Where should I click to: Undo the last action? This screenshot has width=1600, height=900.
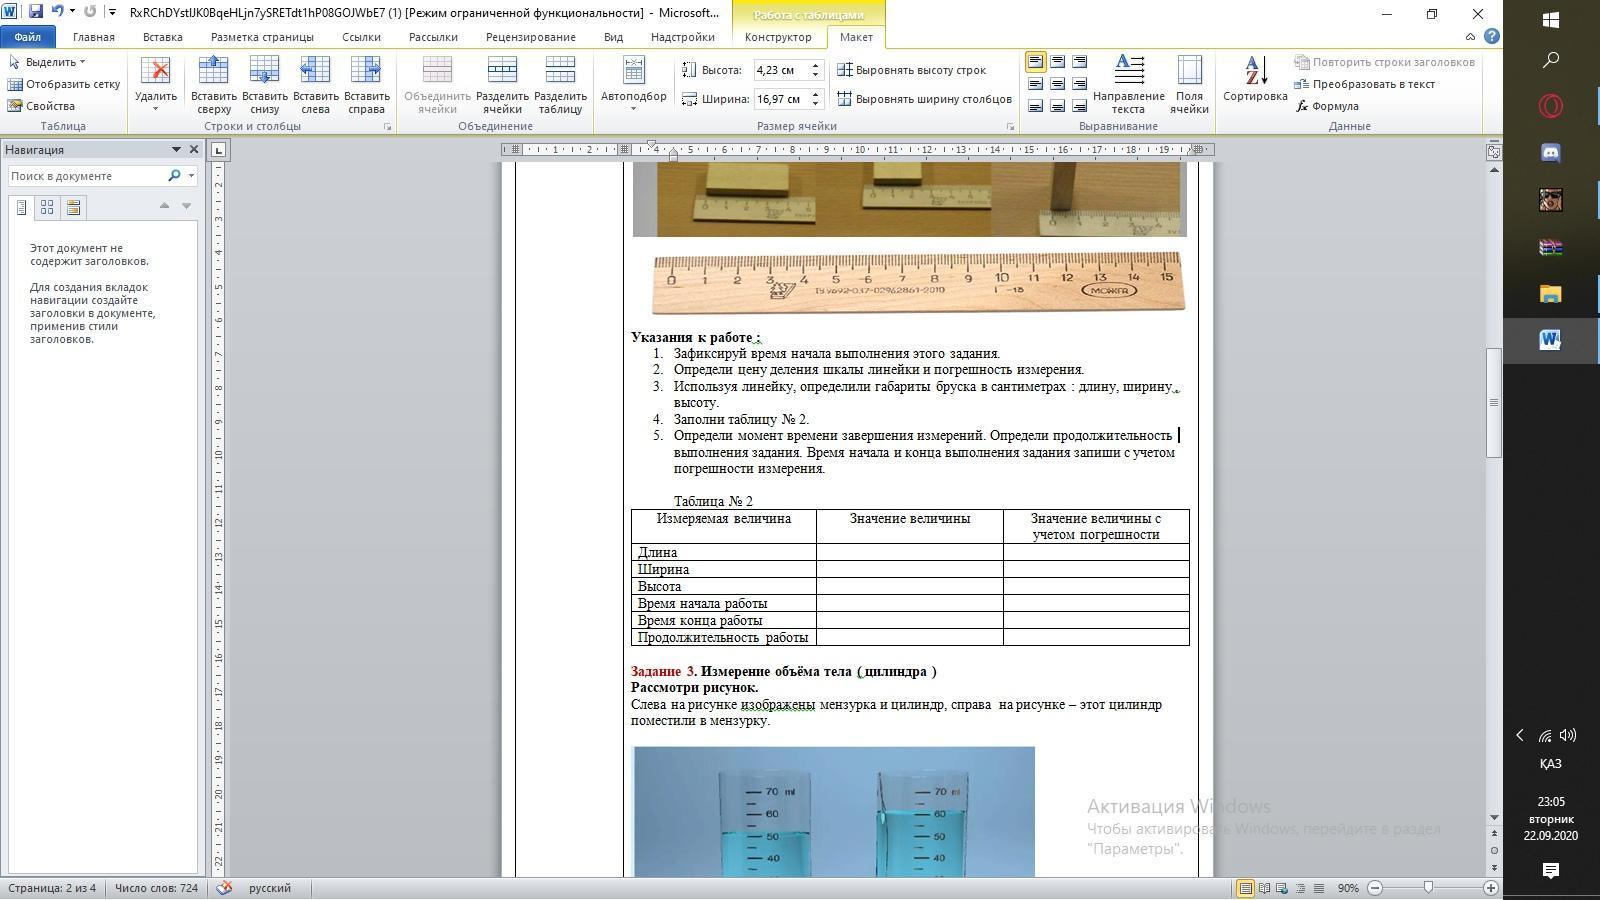coord(57,12)
